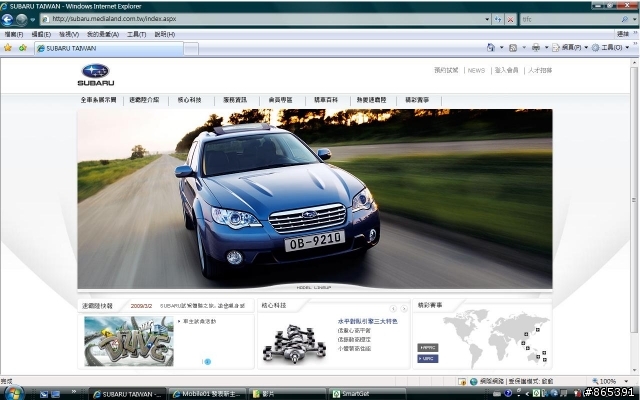This screenshot has width=640, height=400.
Task: Click the Japan marker on world map
Action: pyautogui.click(x=538, y=330)
